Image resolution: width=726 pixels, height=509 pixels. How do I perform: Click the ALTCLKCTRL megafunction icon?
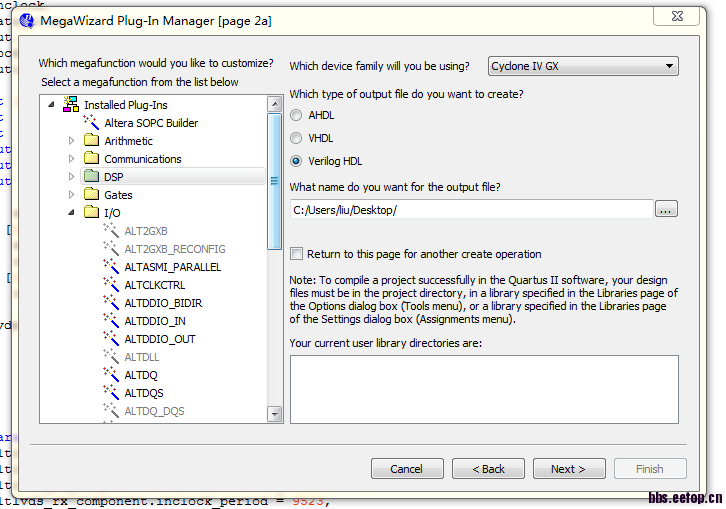[x=112, y=285]
